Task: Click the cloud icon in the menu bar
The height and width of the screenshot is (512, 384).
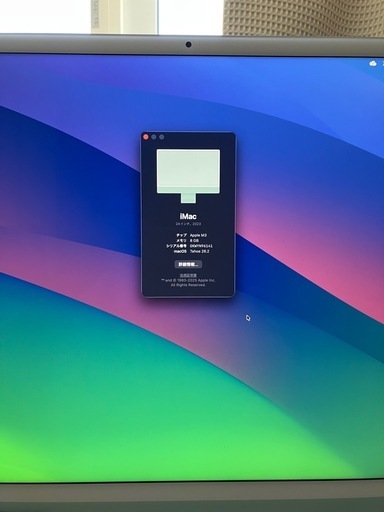Action: click(x=373, y=63)
